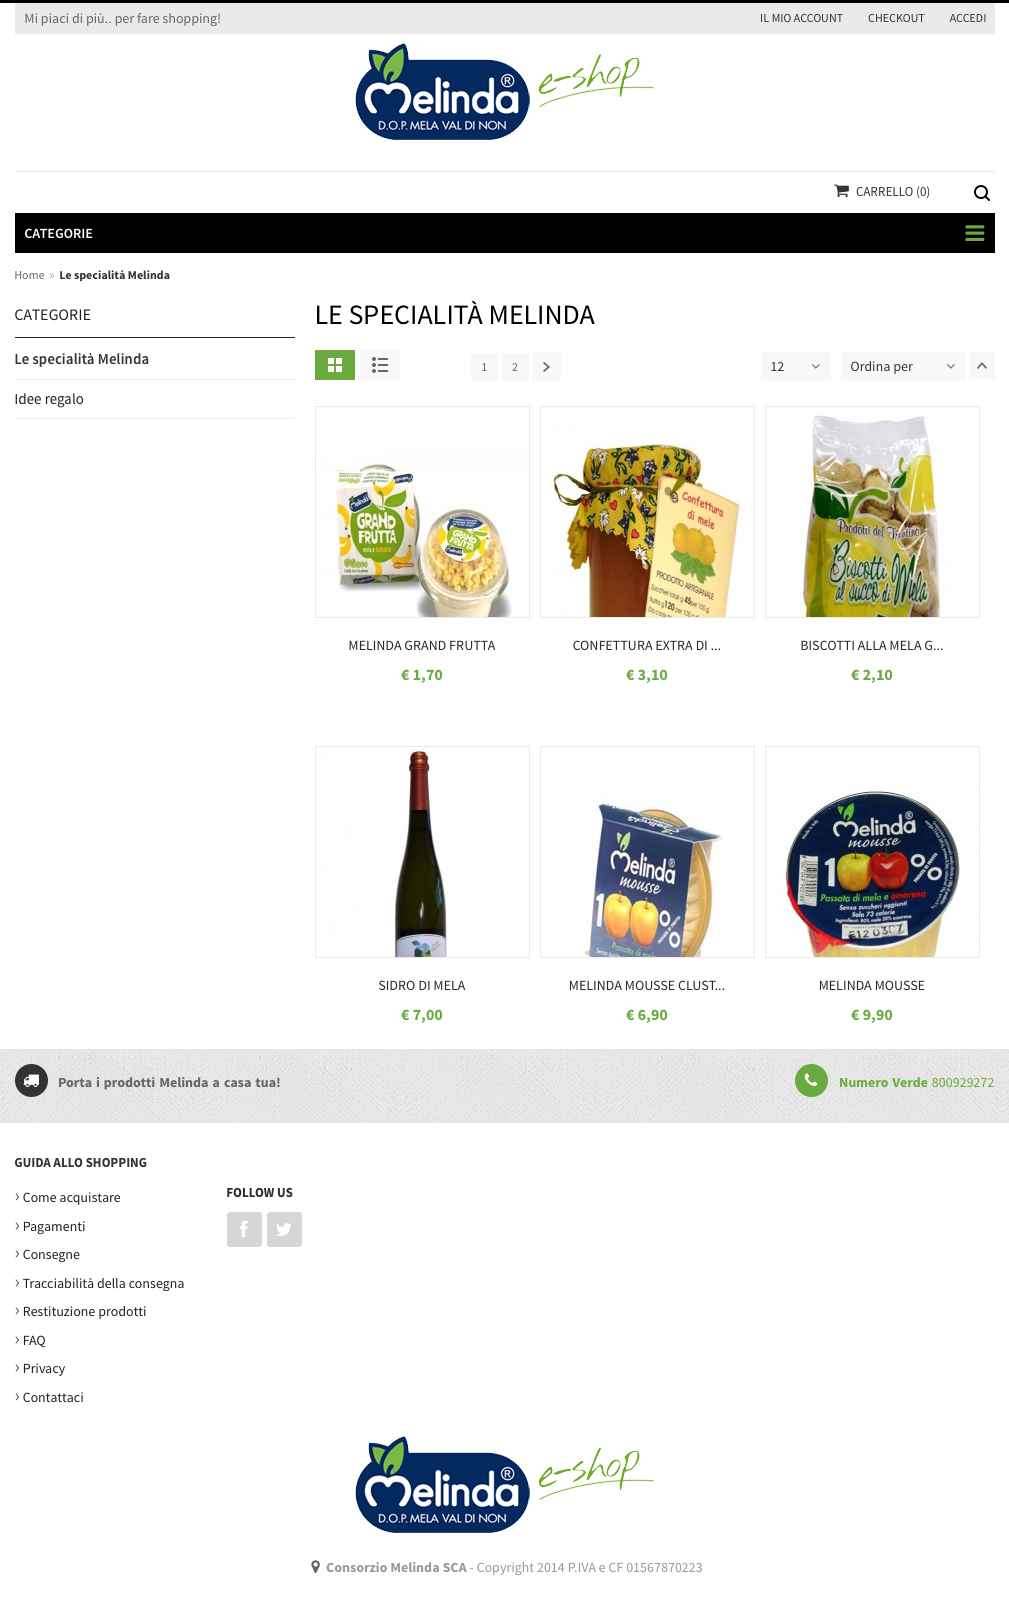Switch to grid view
The width and height of the screenshot is (1009, 1602).
(x=335, y=365)
